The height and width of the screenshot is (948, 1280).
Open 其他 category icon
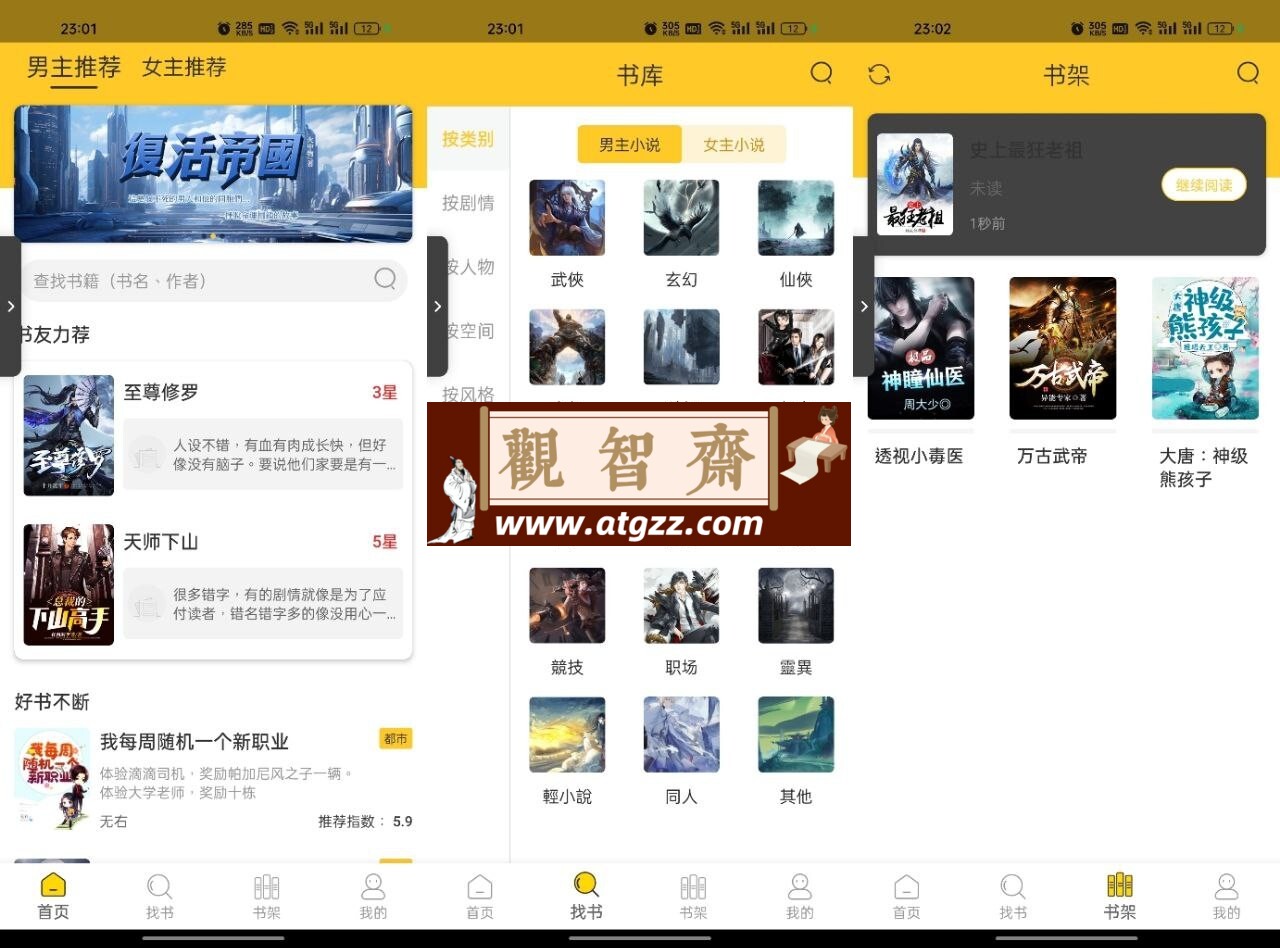coord(796,735)
